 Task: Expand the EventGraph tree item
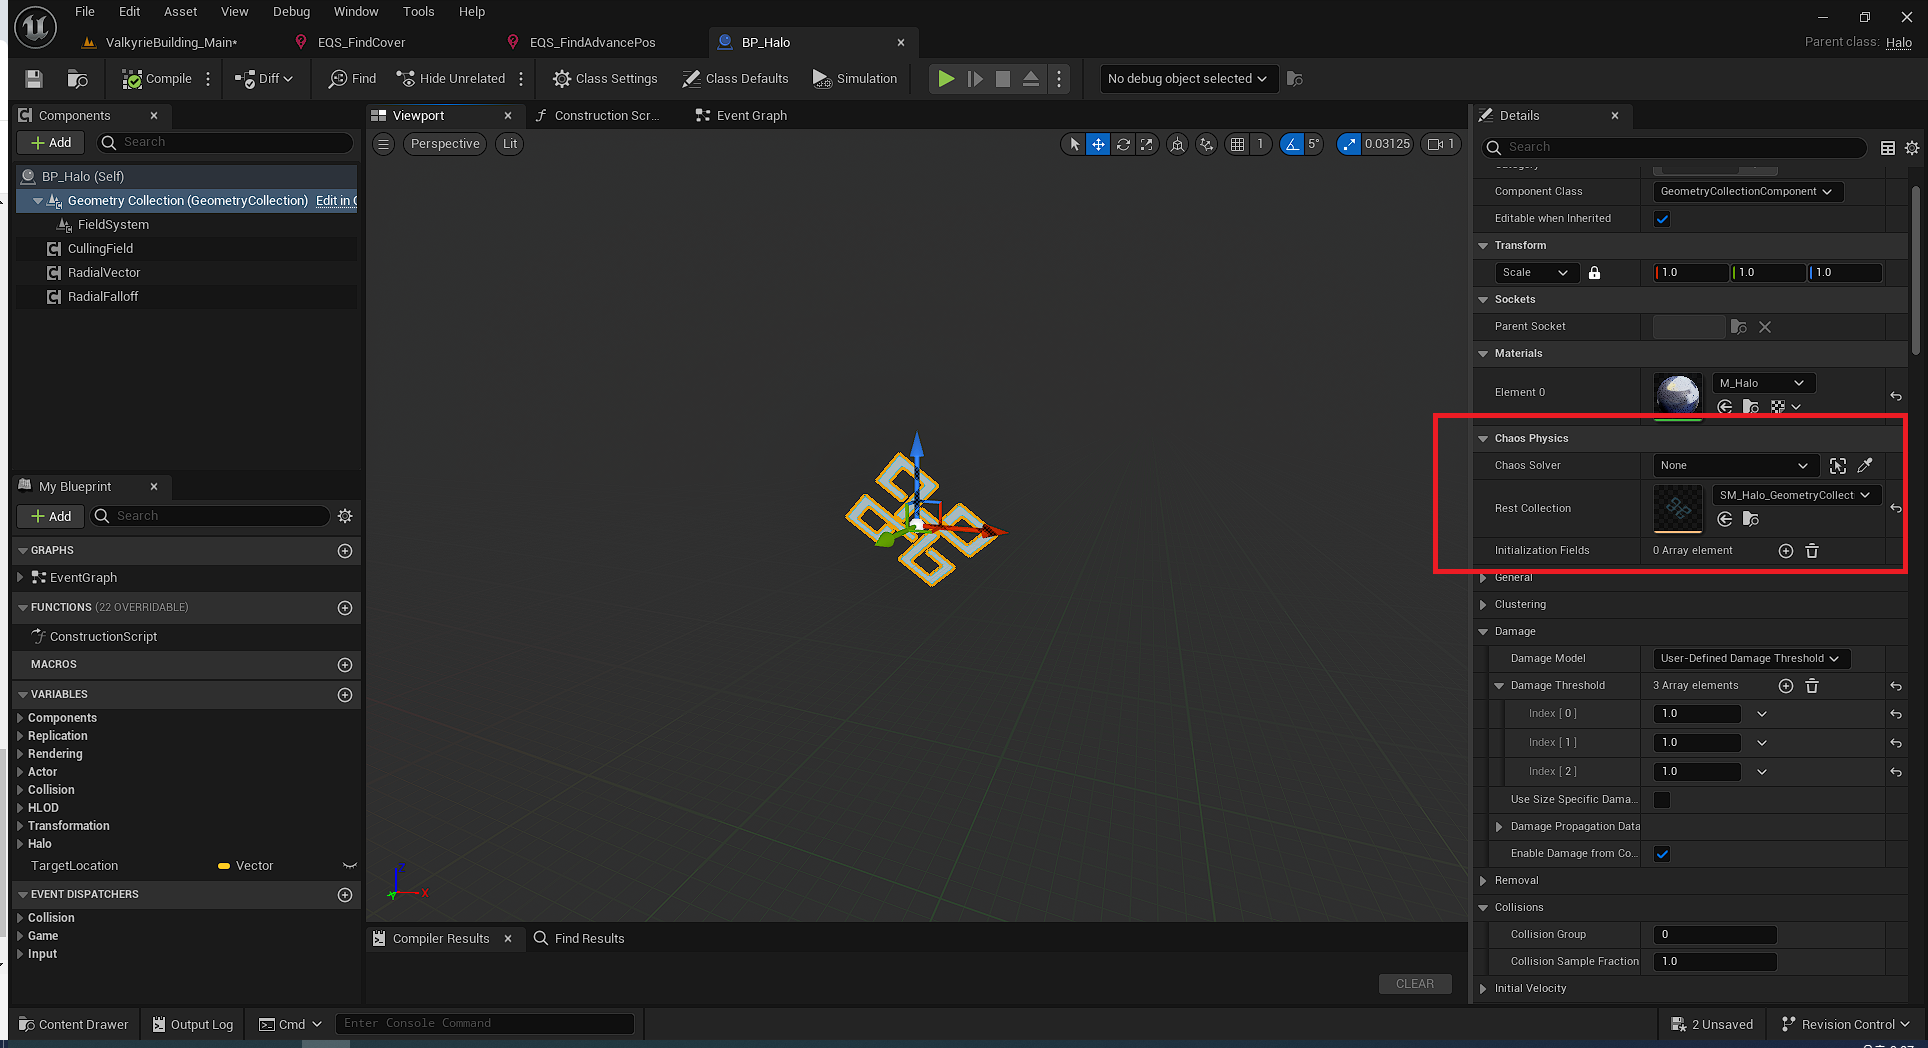click(x=20, y=578)
